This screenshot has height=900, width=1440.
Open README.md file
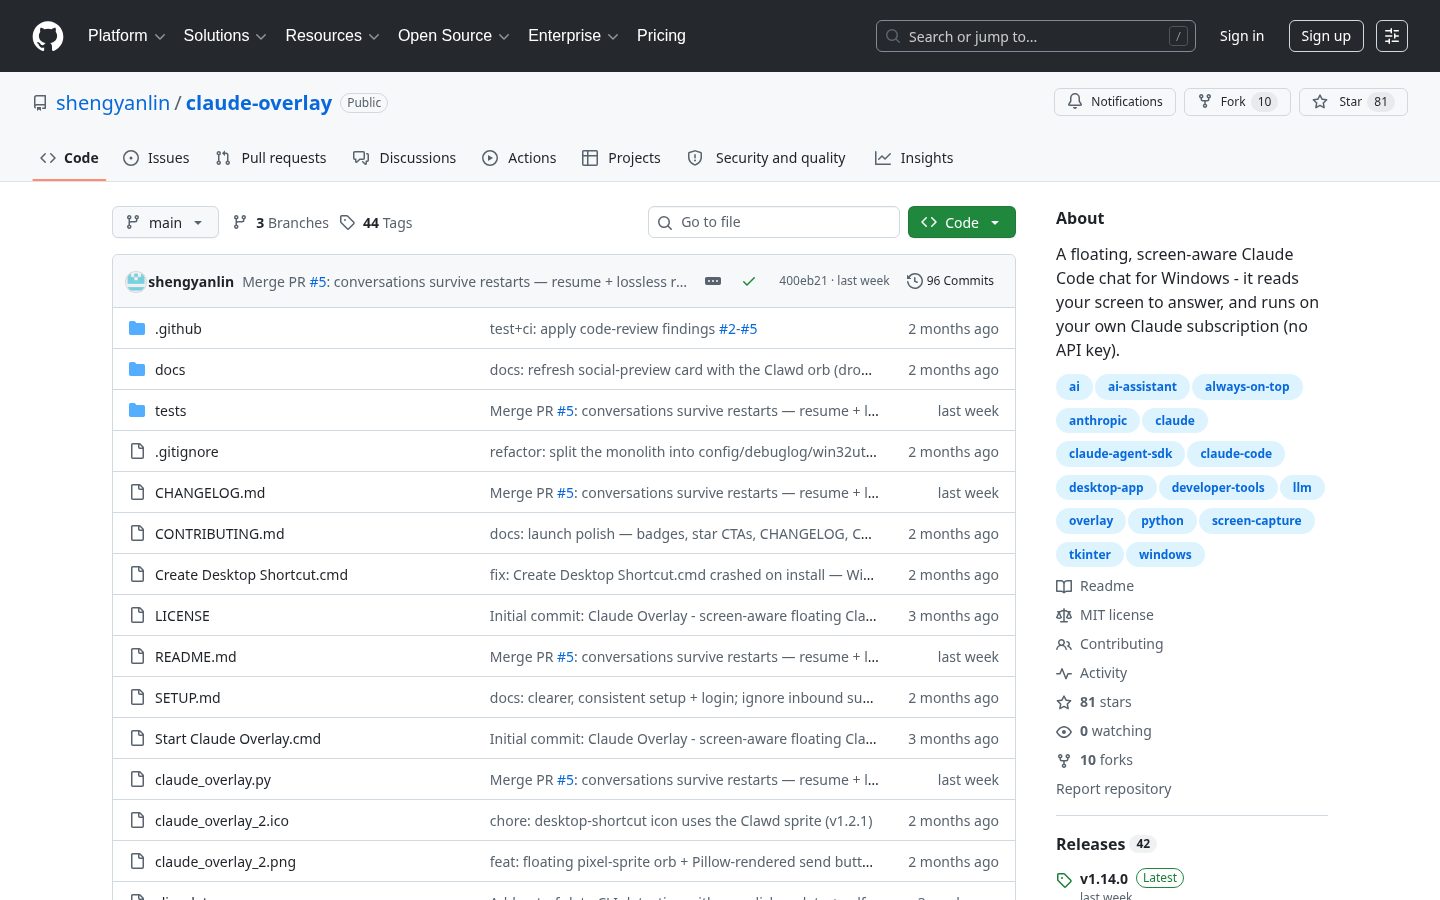pos(195,657)
